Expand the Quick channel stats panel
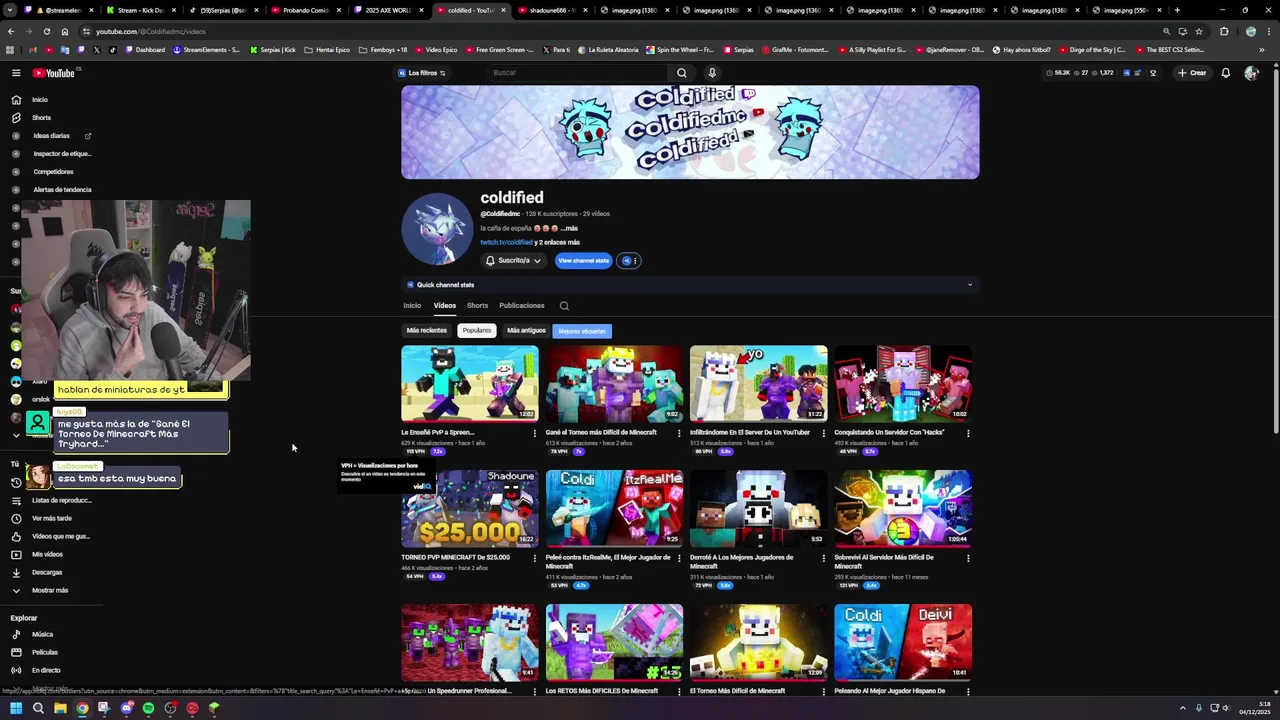 tap(690, 285)
